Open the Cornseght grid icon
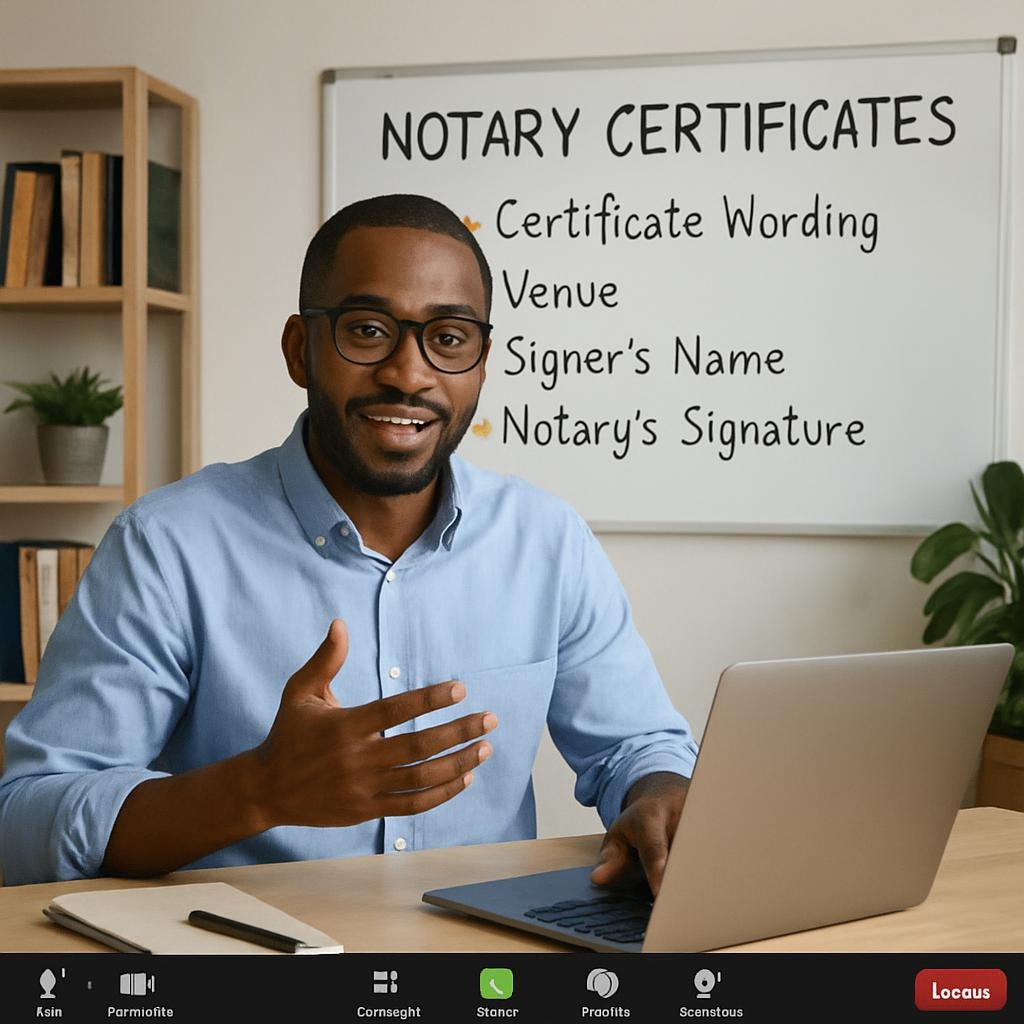 pos(385,982)
